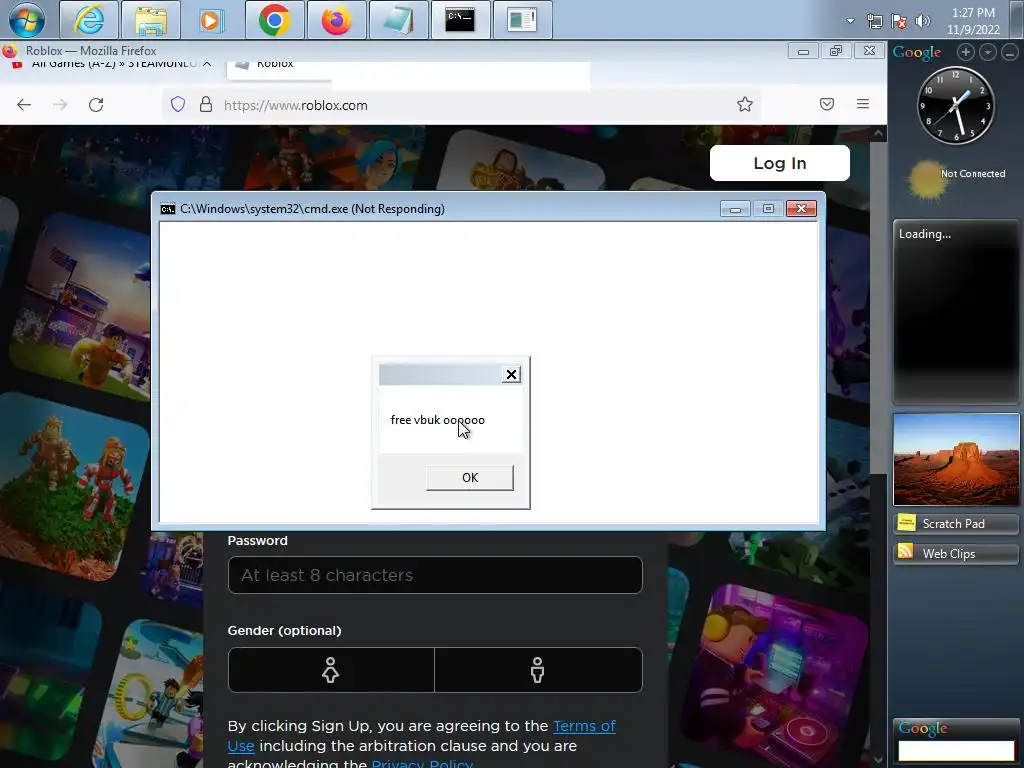Image resolution: width=1024 pixels, height=768 pixels.
Task: Open the last taskbar window icon
Action: click(522, 20)
